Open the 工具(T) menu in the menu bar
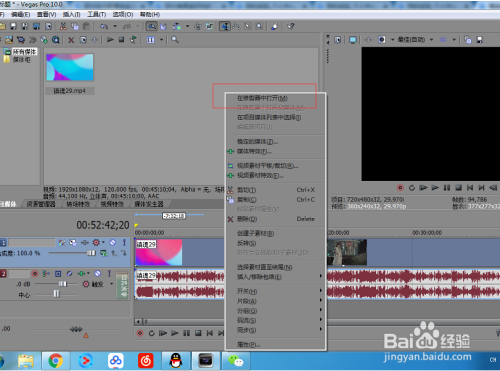 97,14
